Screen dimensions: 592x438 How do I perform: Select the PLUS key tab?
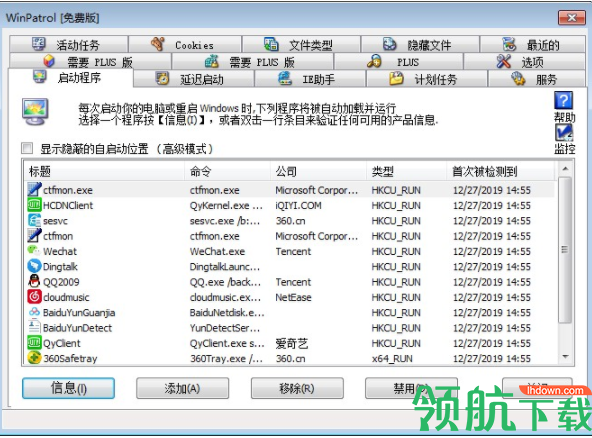(x=398, y=61)
